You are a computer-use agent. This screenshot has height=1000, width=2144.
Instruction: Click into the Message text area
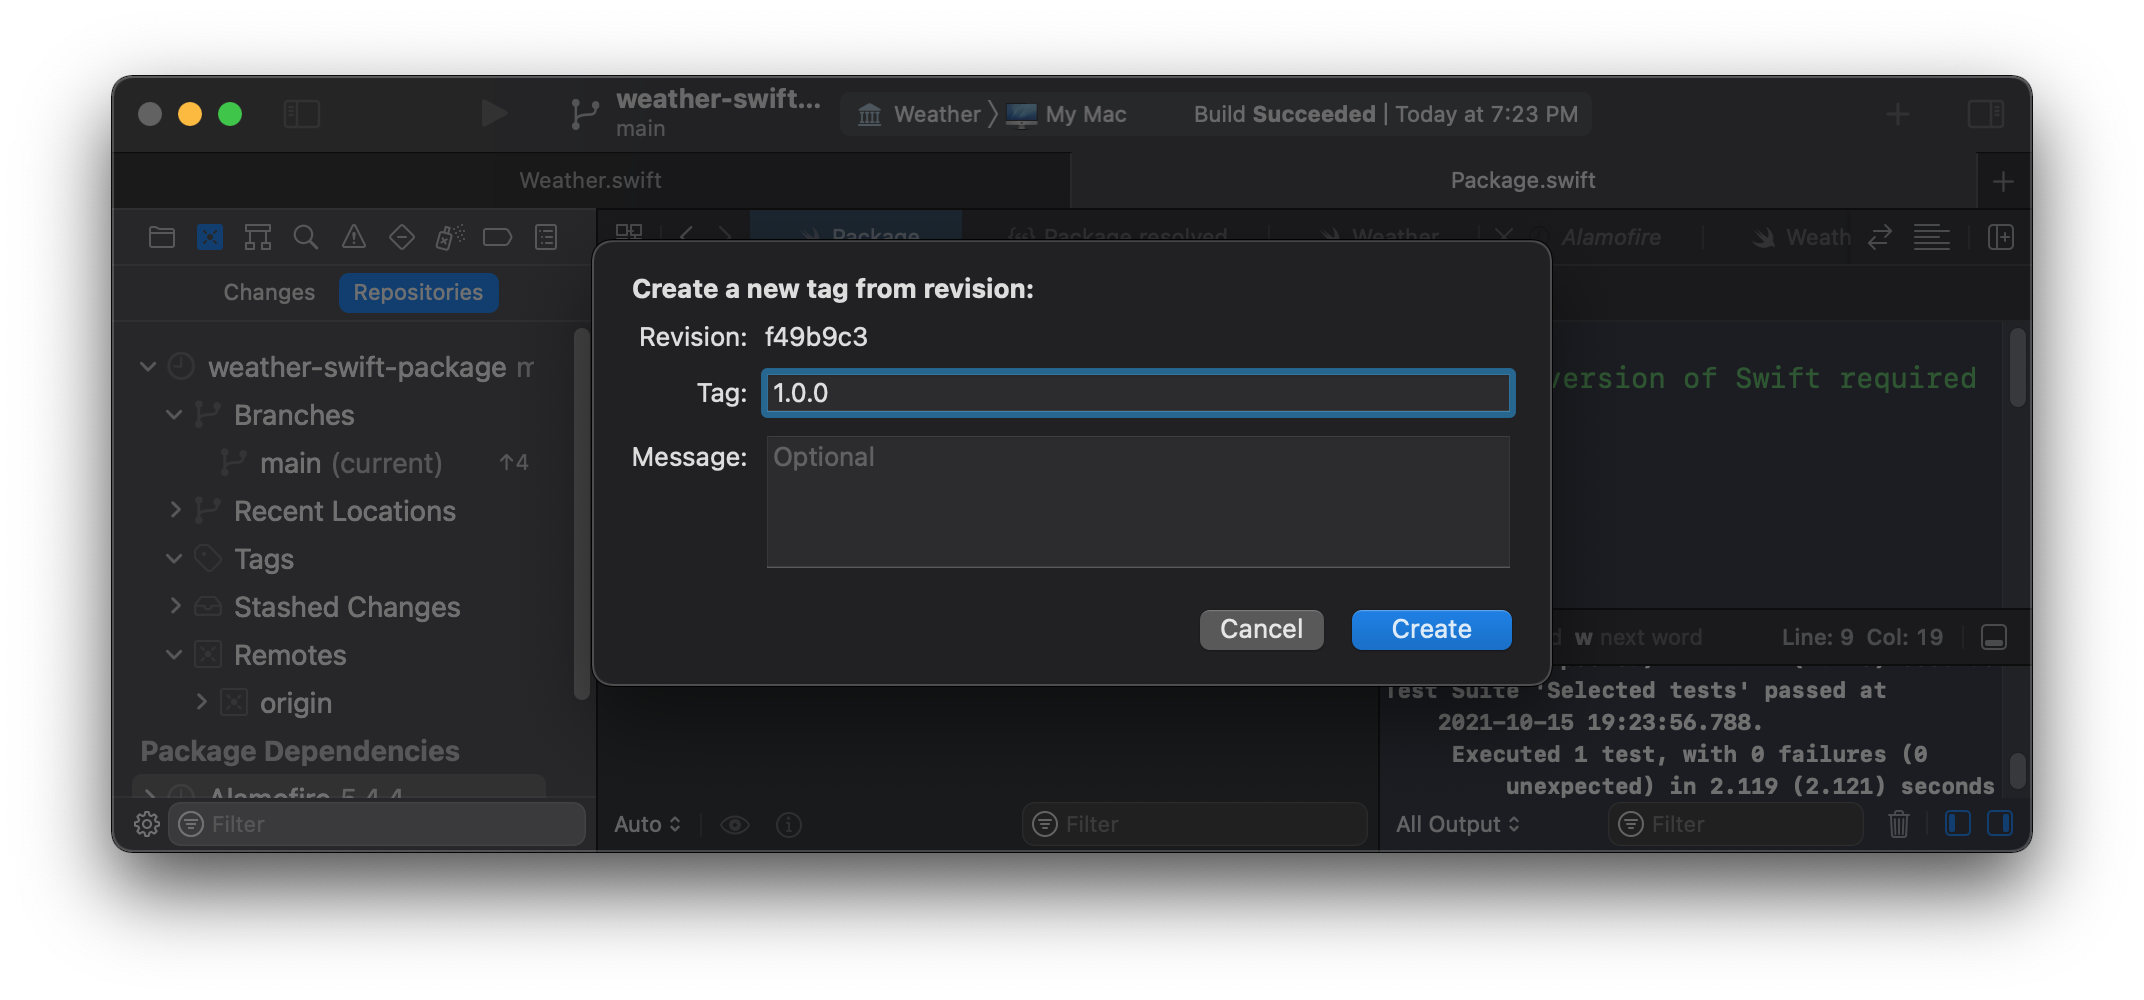[x=1138, y=501]
